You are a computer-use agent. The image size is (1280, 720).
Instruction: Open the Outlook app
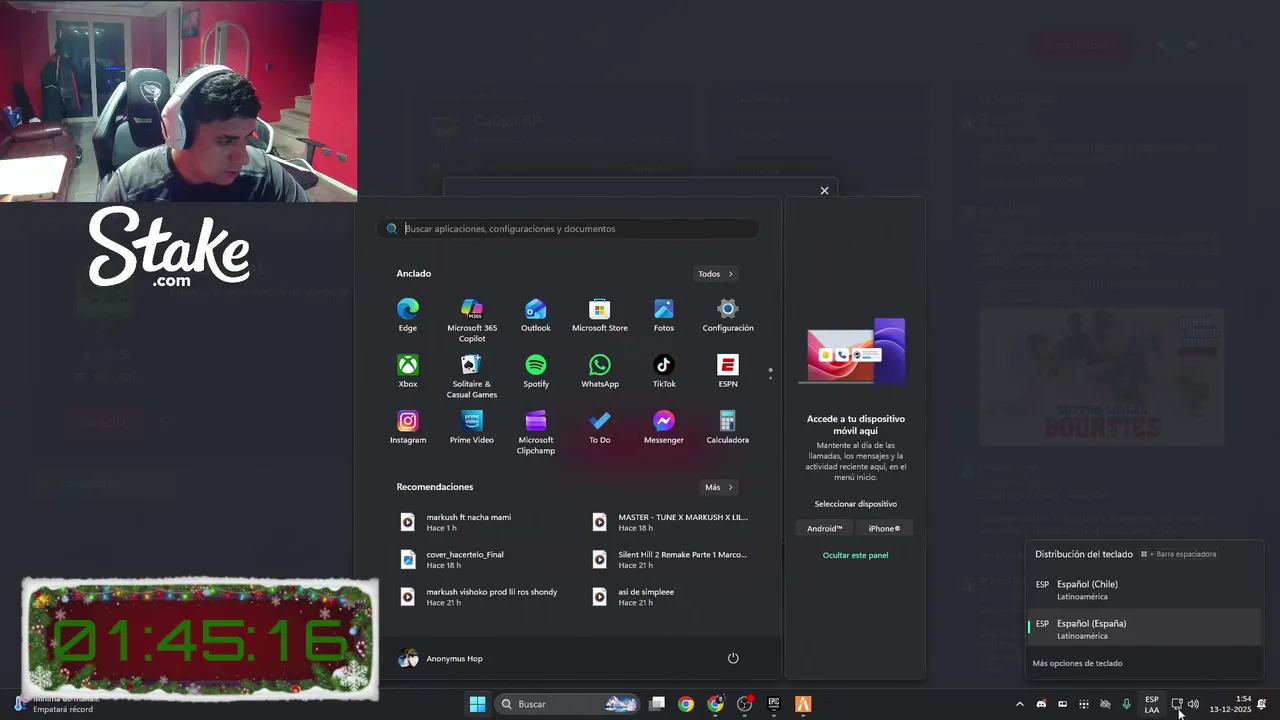536,314
